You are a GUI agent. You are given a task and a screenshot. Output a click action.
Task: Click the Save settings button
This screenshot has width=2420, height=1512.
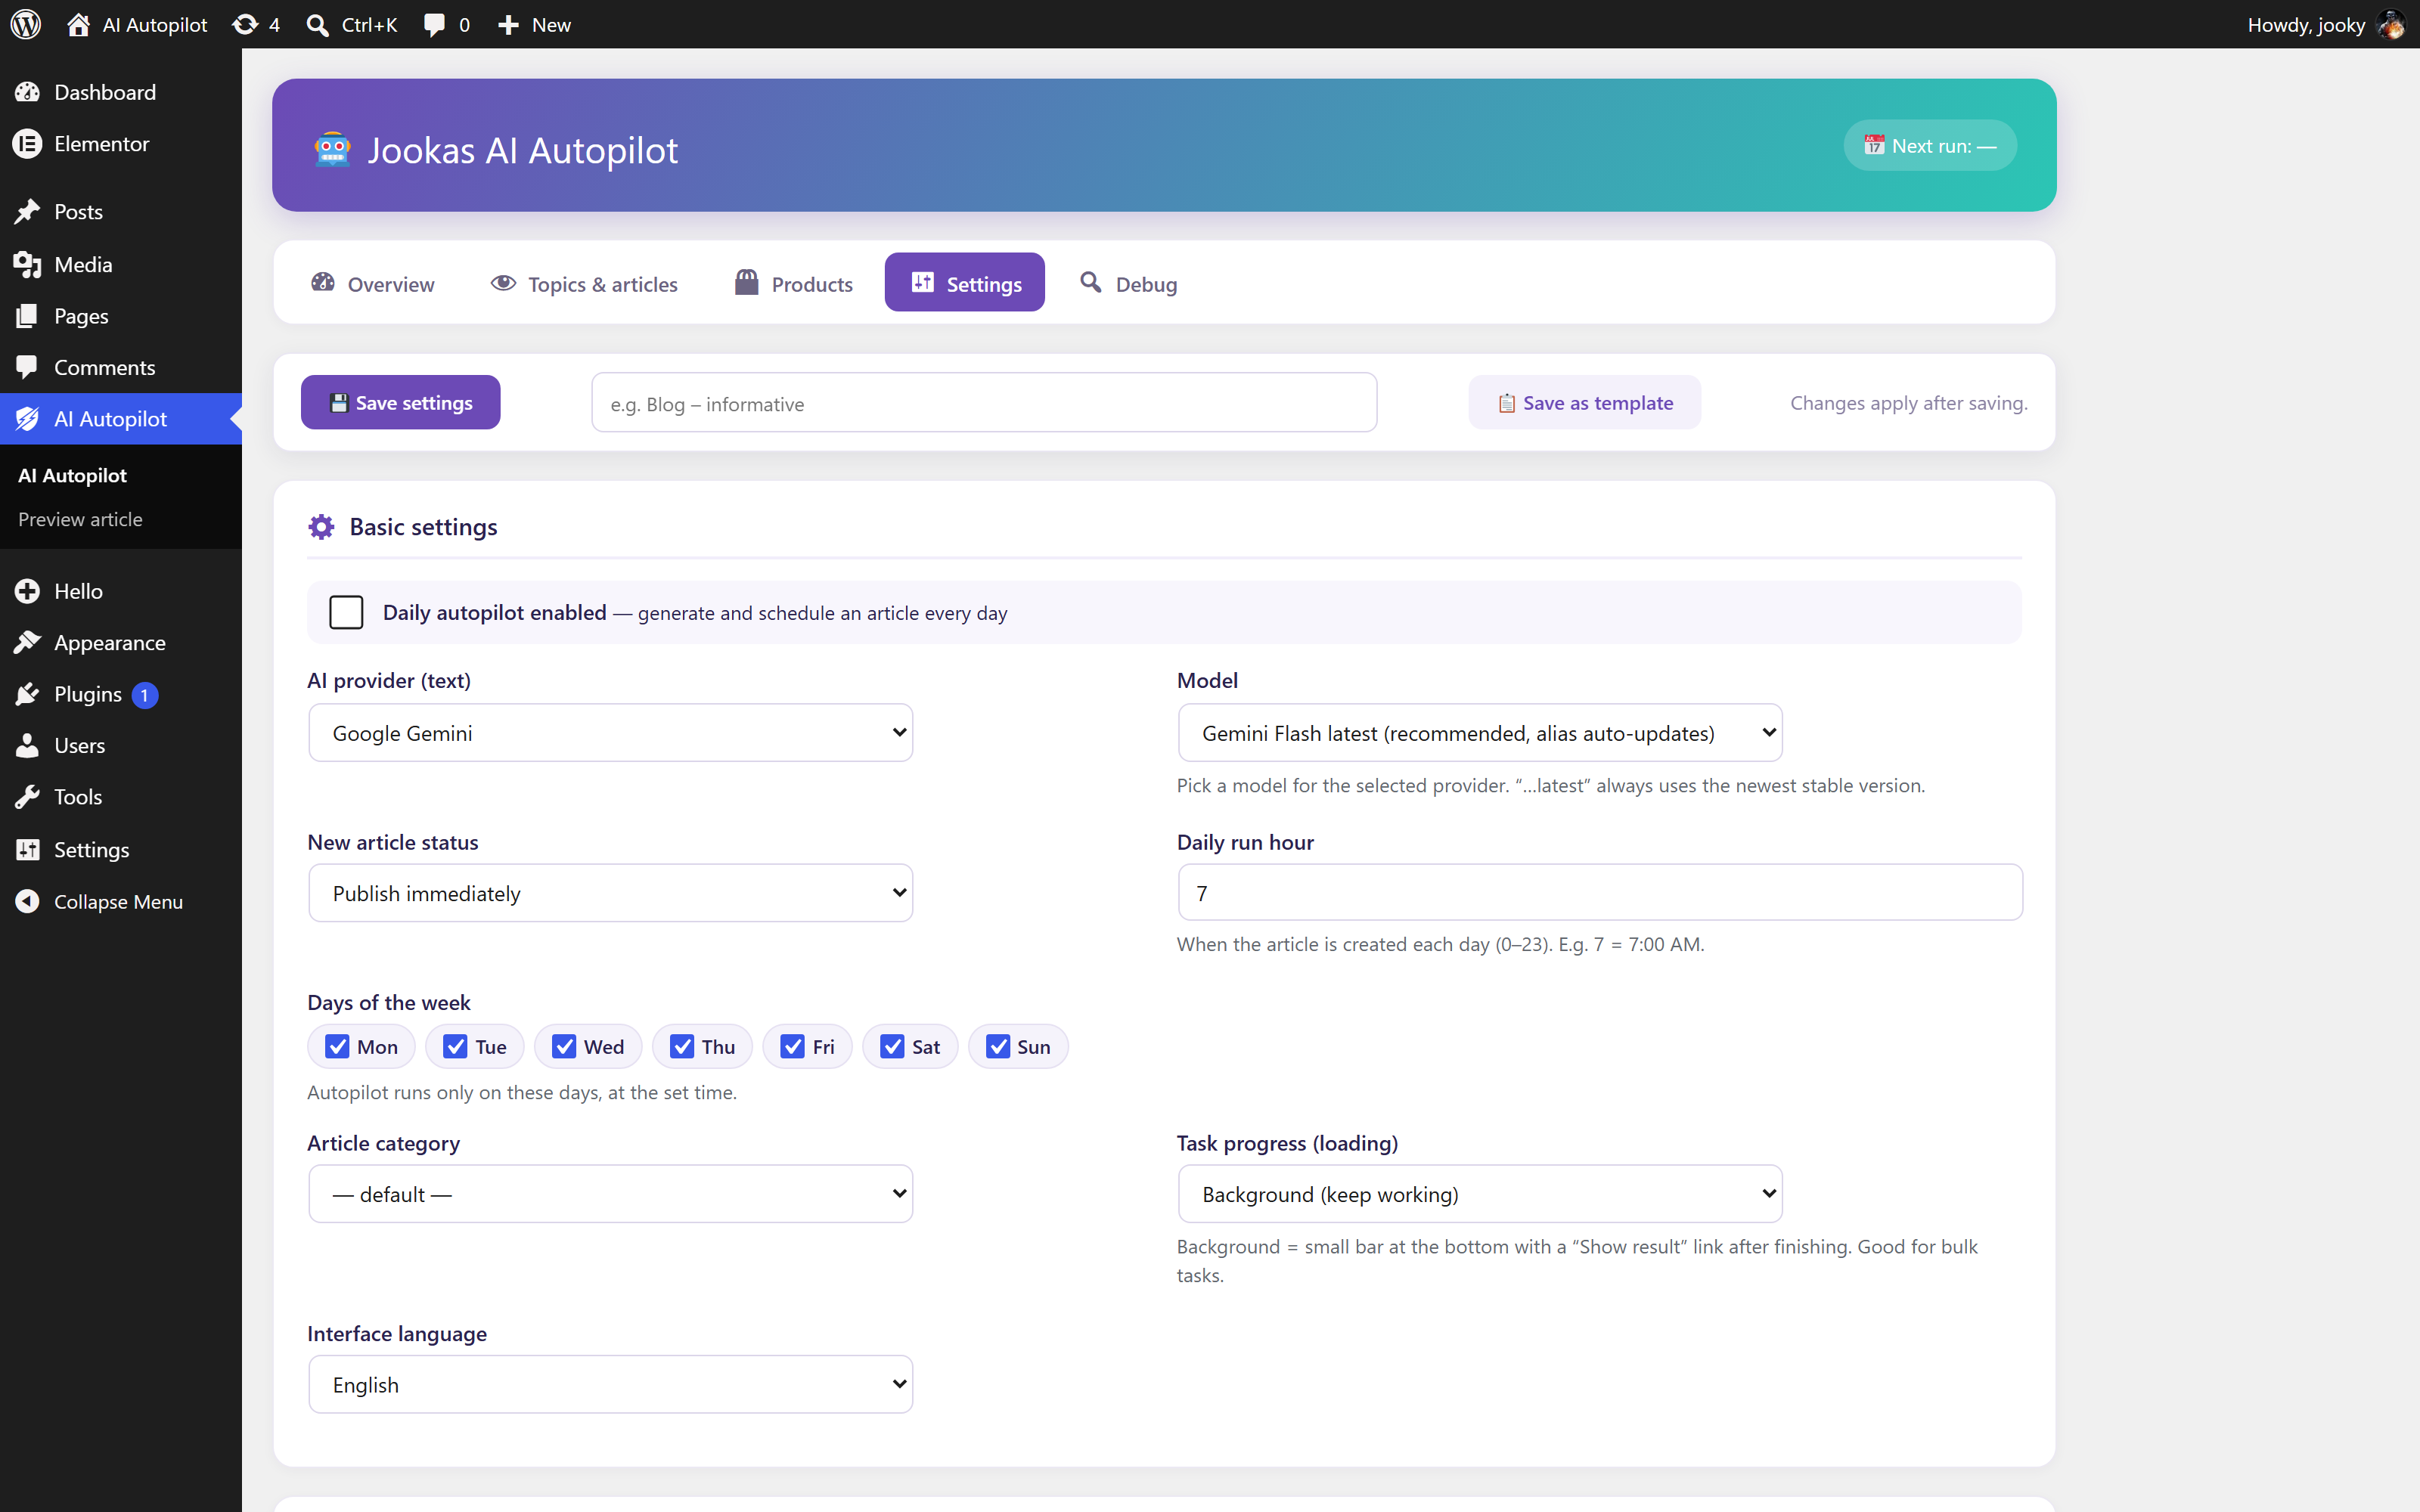[401, 402]
